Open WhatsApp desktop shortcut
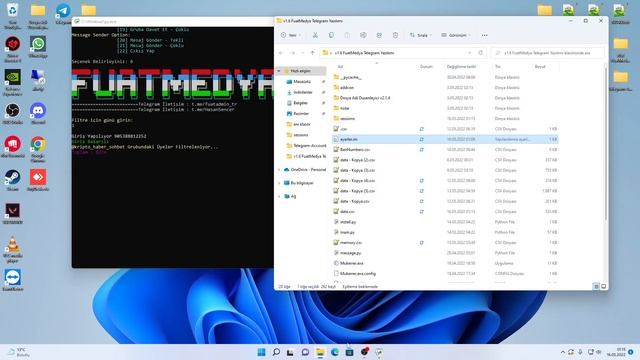 (x=38, y=47)
